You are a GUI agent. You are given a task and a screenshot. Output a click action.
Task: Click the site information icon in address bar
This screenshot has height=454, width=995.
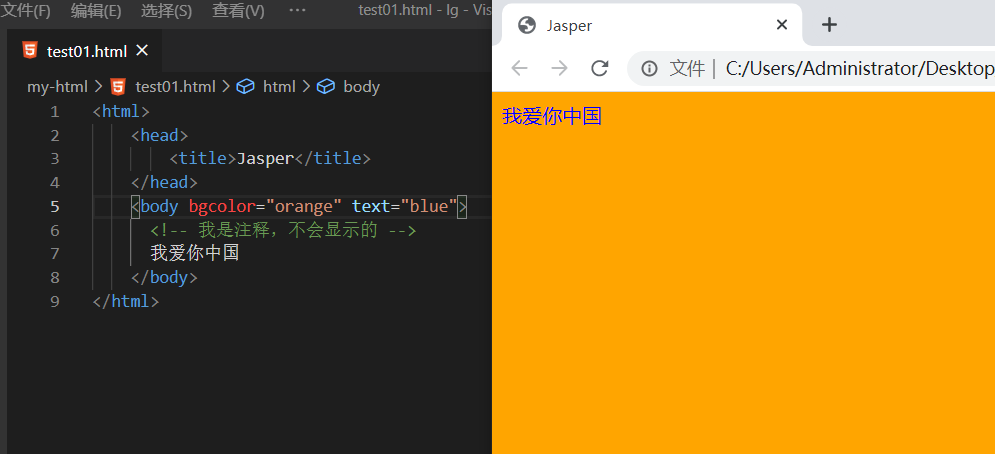tap(649, 68)
